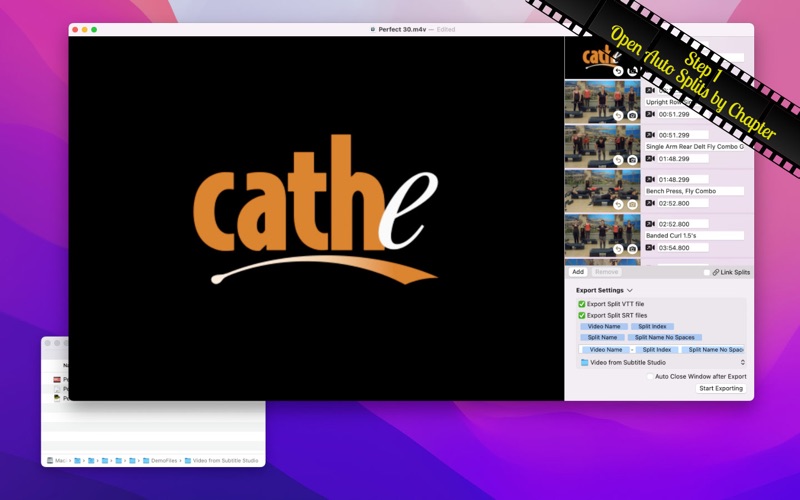
Task: Click the Start Exporting button
Action: tap(721, 388)
